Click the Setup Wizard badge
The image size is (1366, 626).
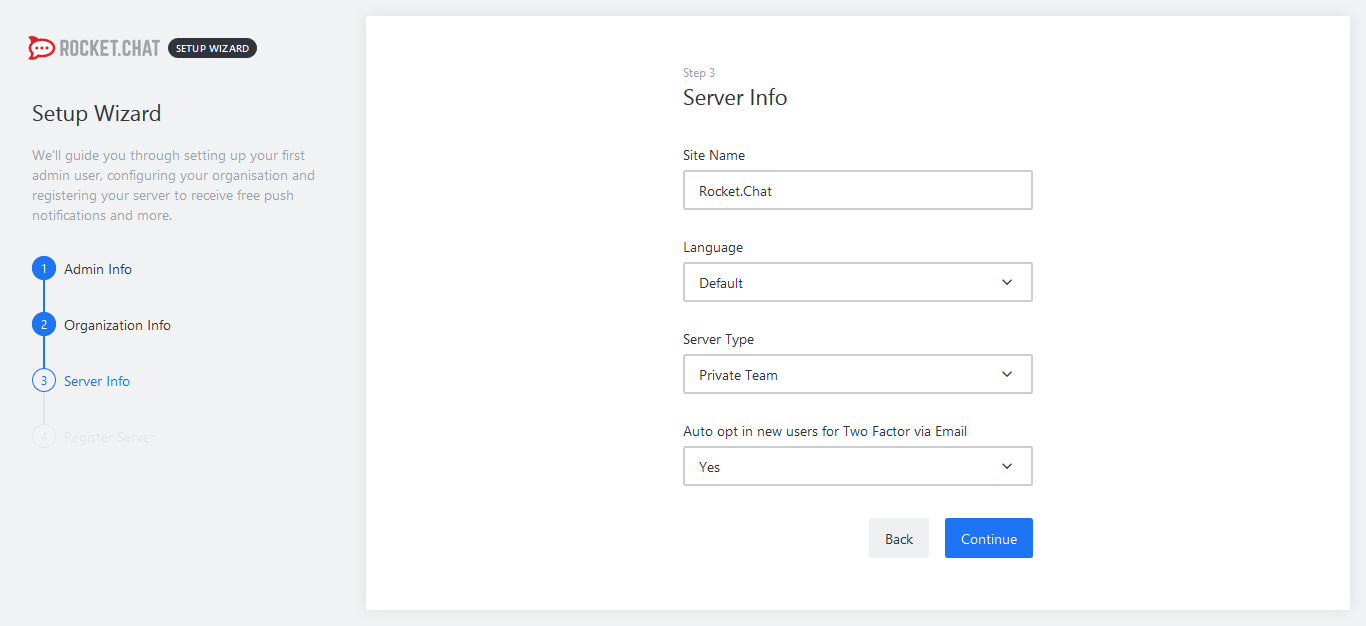[x=212, y=48]
